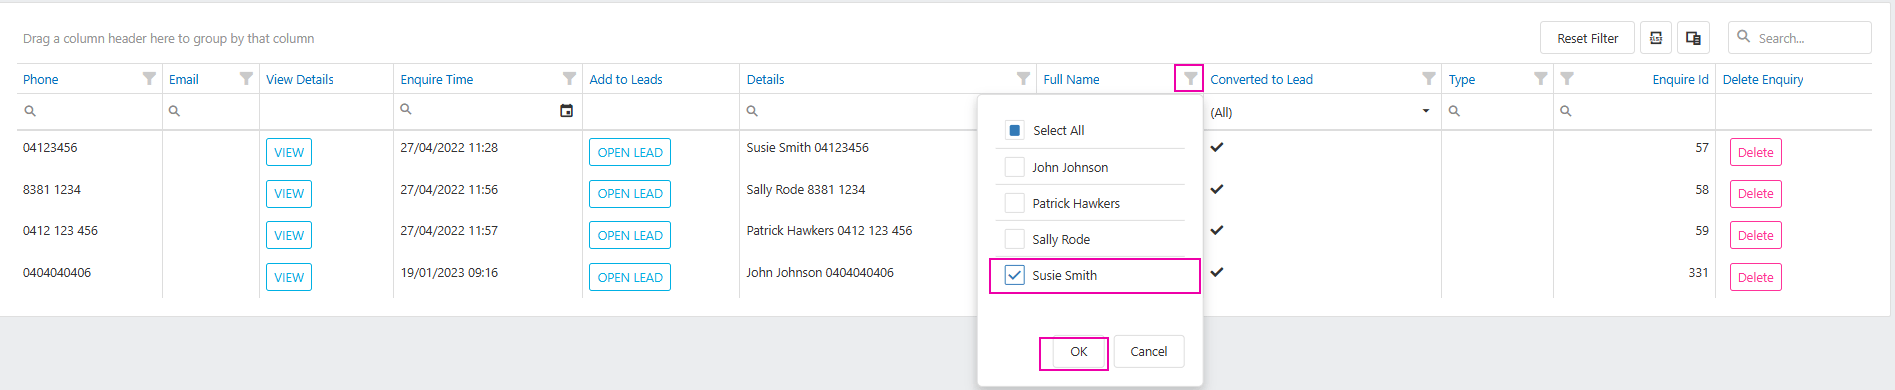Screen dimensions: 1895x390
Task: Delete enquiry with id 59
Action: coord(1756,235)
